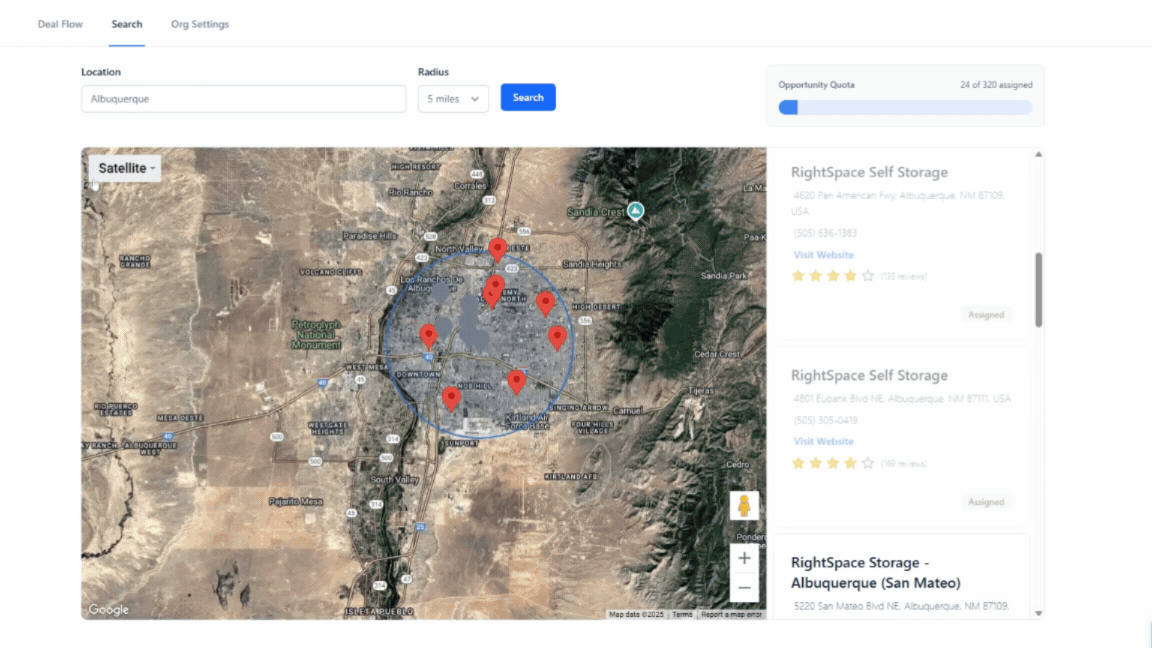This screenshot has height=648, width=1152.
Task: Click the star rating with 169 reviews
Action: [x=833, y=464]
